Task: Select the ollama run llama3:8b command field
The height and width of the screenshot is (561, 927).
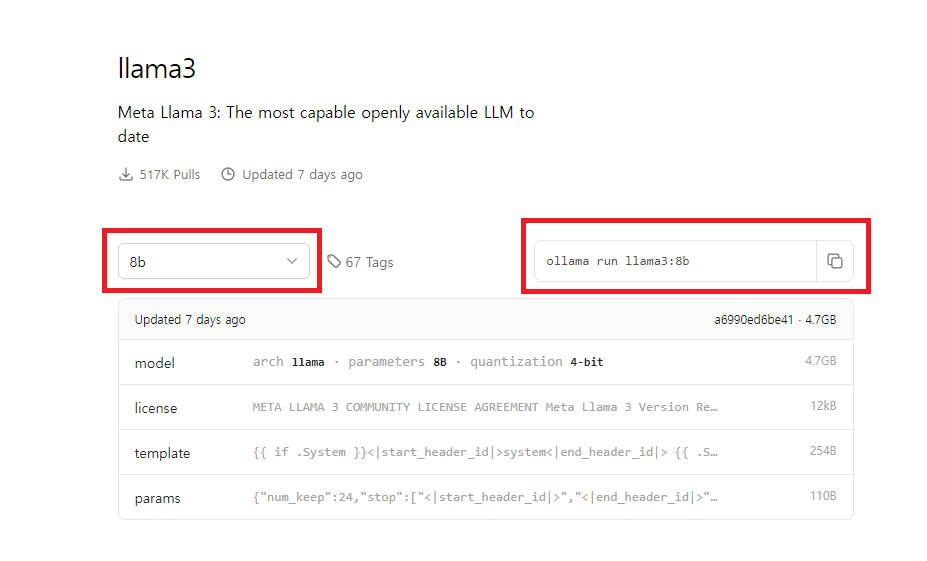Action: [x=675, y=261]
